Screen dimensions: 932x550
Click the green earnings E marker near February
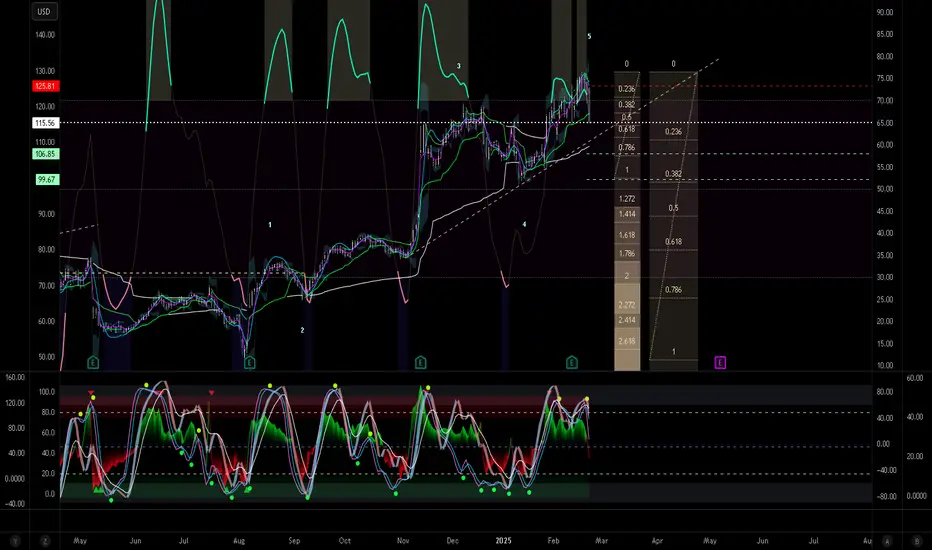pyautogui.click(x=572, y=362)
